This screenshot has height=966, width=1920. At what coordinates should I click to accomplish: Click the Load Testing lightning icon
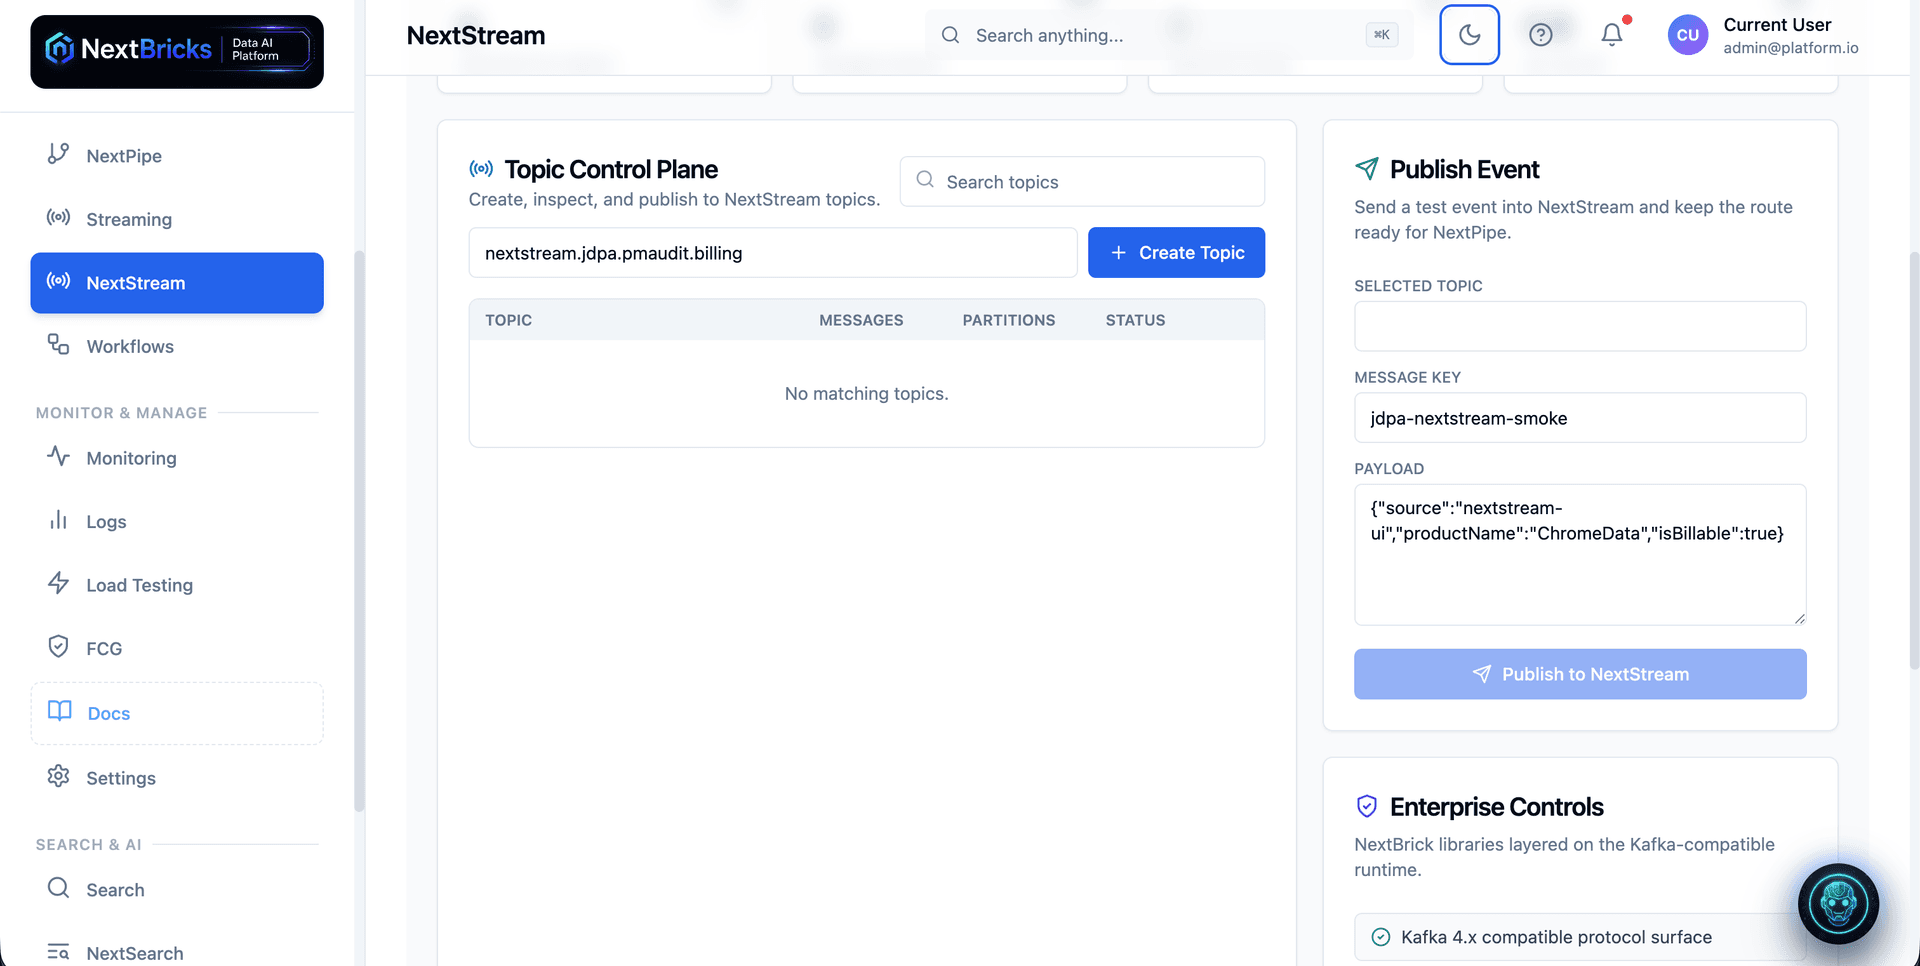tap(58, 583)
